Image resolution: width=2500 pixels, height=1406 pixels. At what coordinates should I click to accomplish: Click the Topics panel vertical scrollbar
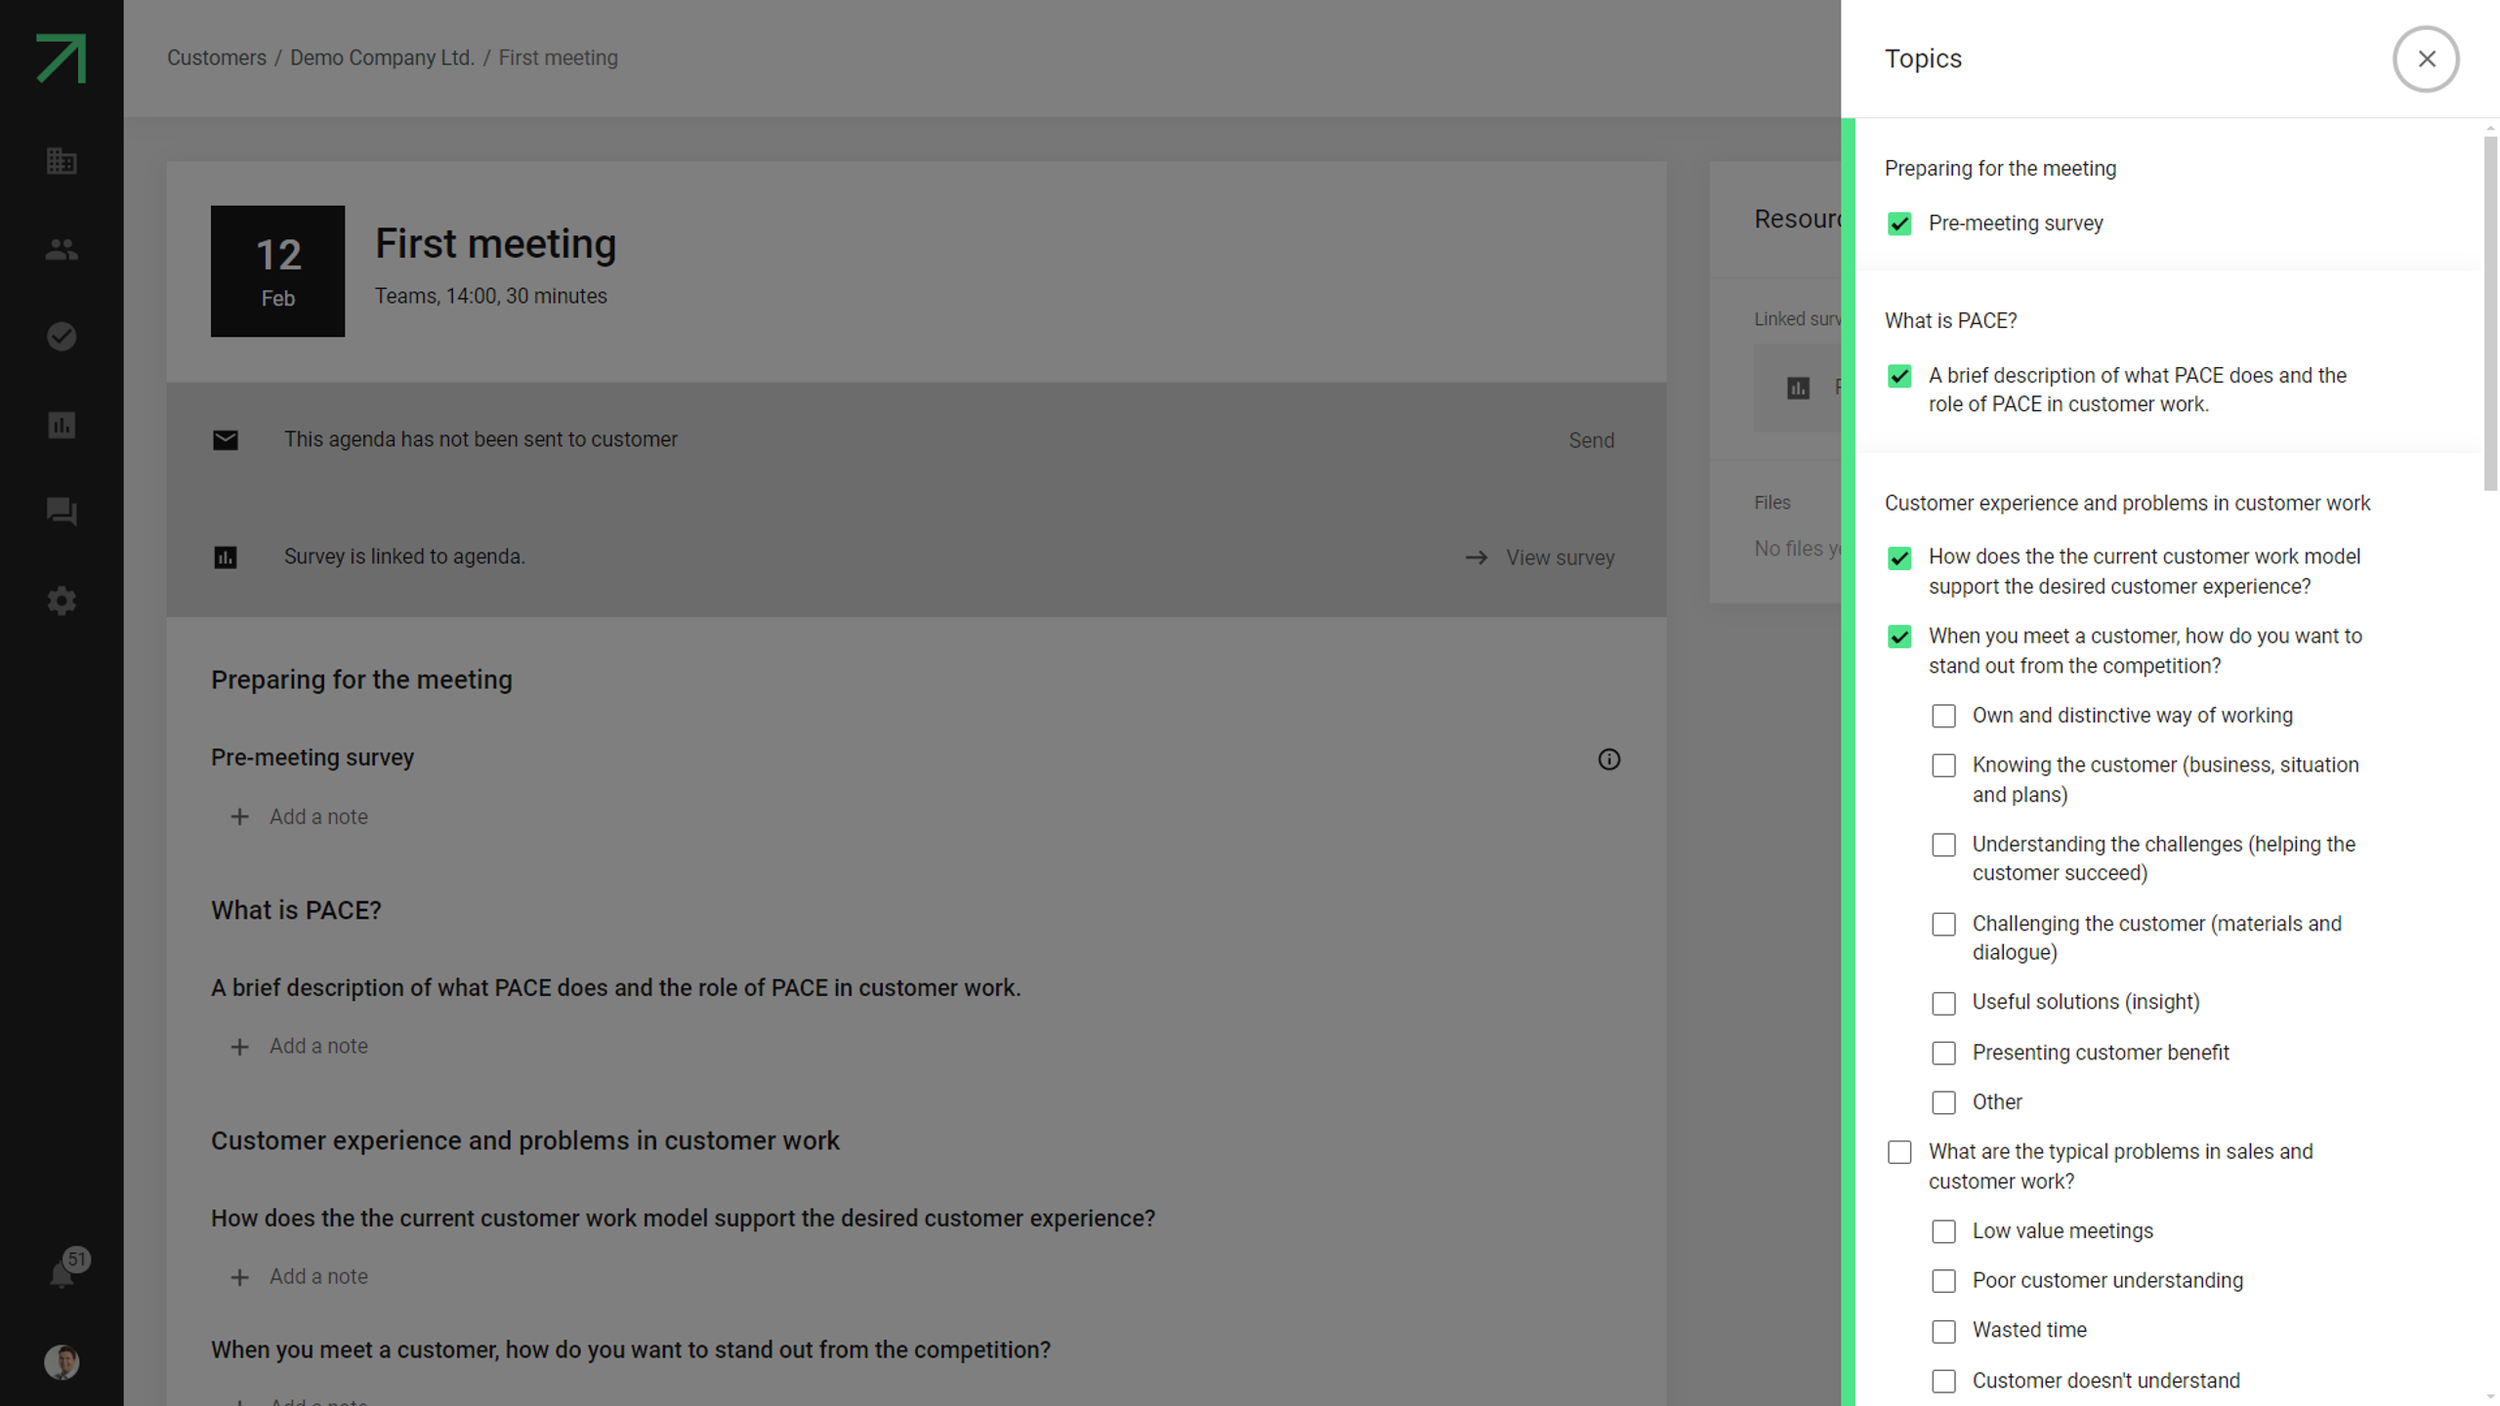pos(2489,315)
